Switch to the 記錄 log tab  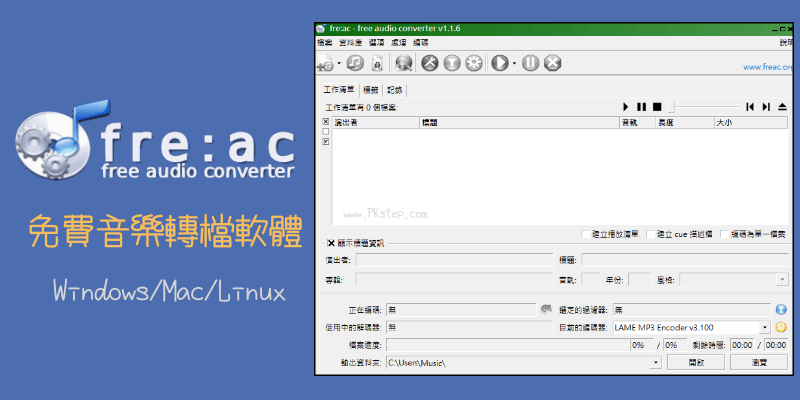click(x=394, y=90)
